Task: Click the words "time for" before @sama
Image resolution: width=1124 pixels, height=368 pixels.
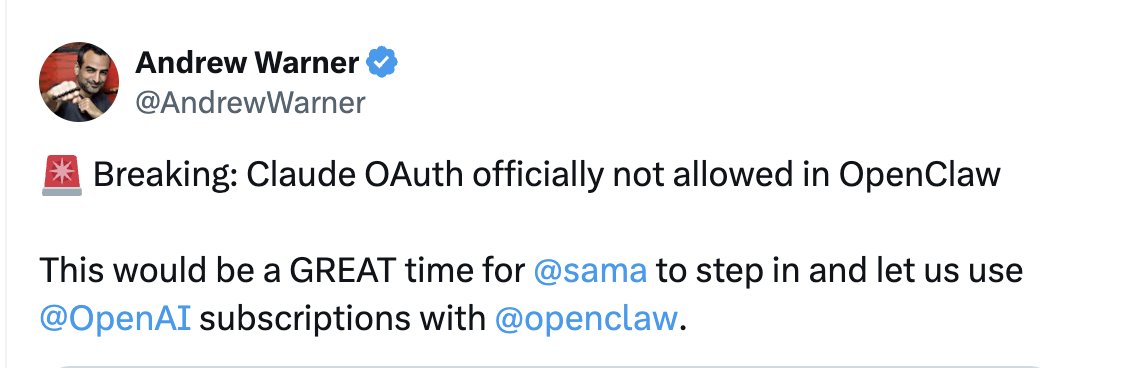Action: click(x=465, y=270)
